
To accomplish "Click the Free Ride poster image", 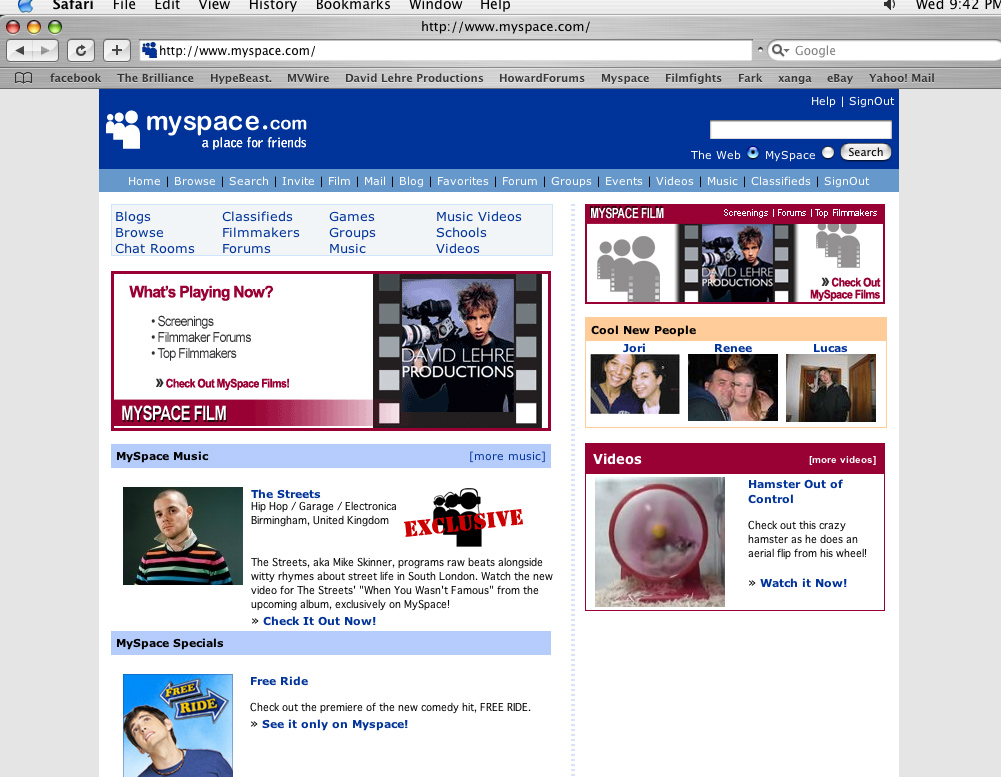I will pyautogui.click(x=178, y=725).
